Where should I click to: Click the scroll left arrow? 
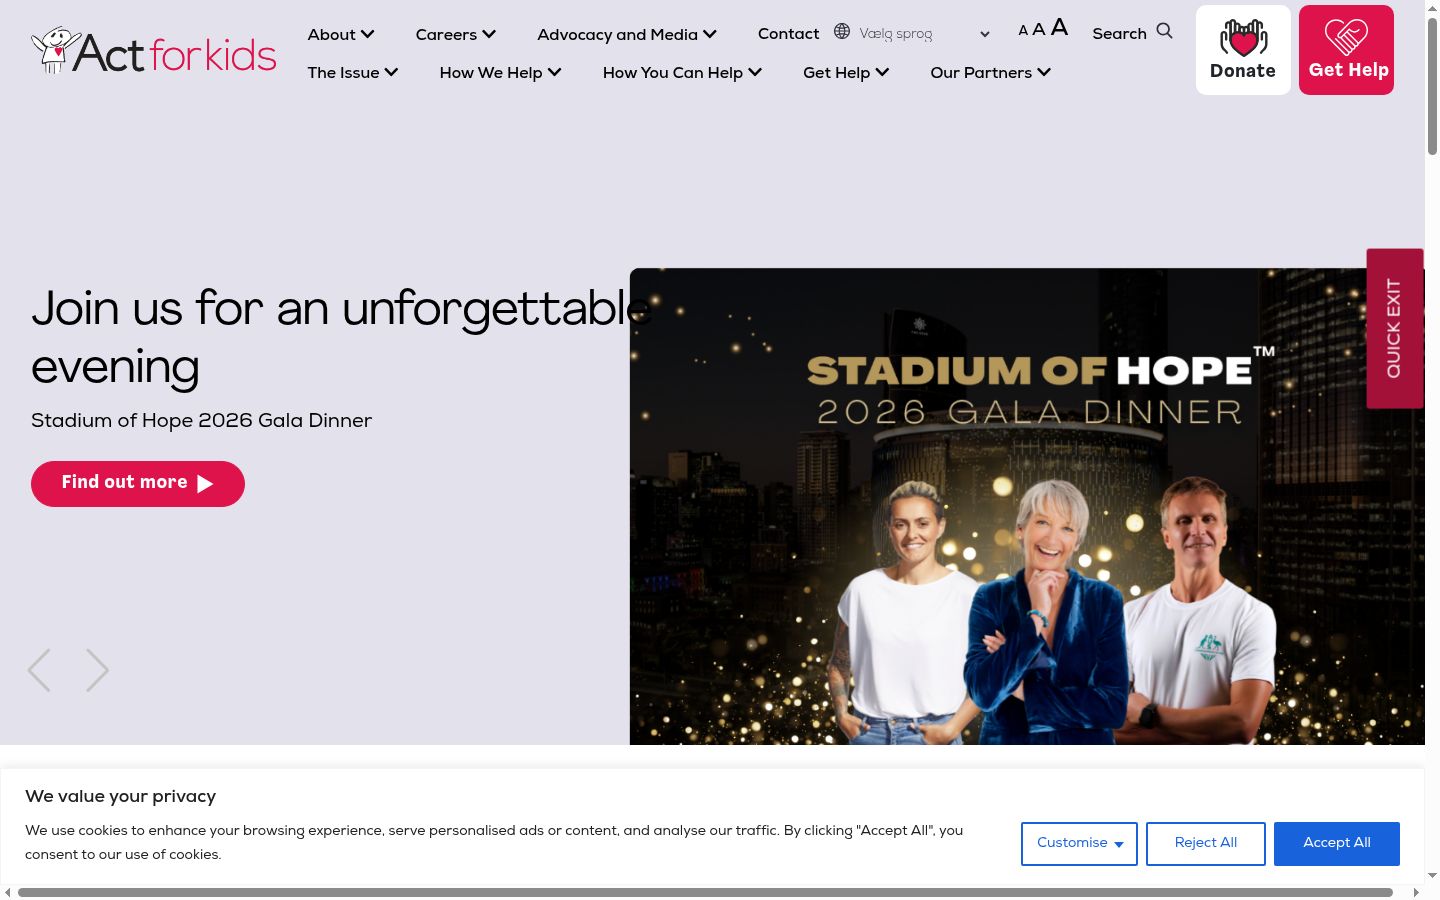pyautogui.click(x=8, y=892)
